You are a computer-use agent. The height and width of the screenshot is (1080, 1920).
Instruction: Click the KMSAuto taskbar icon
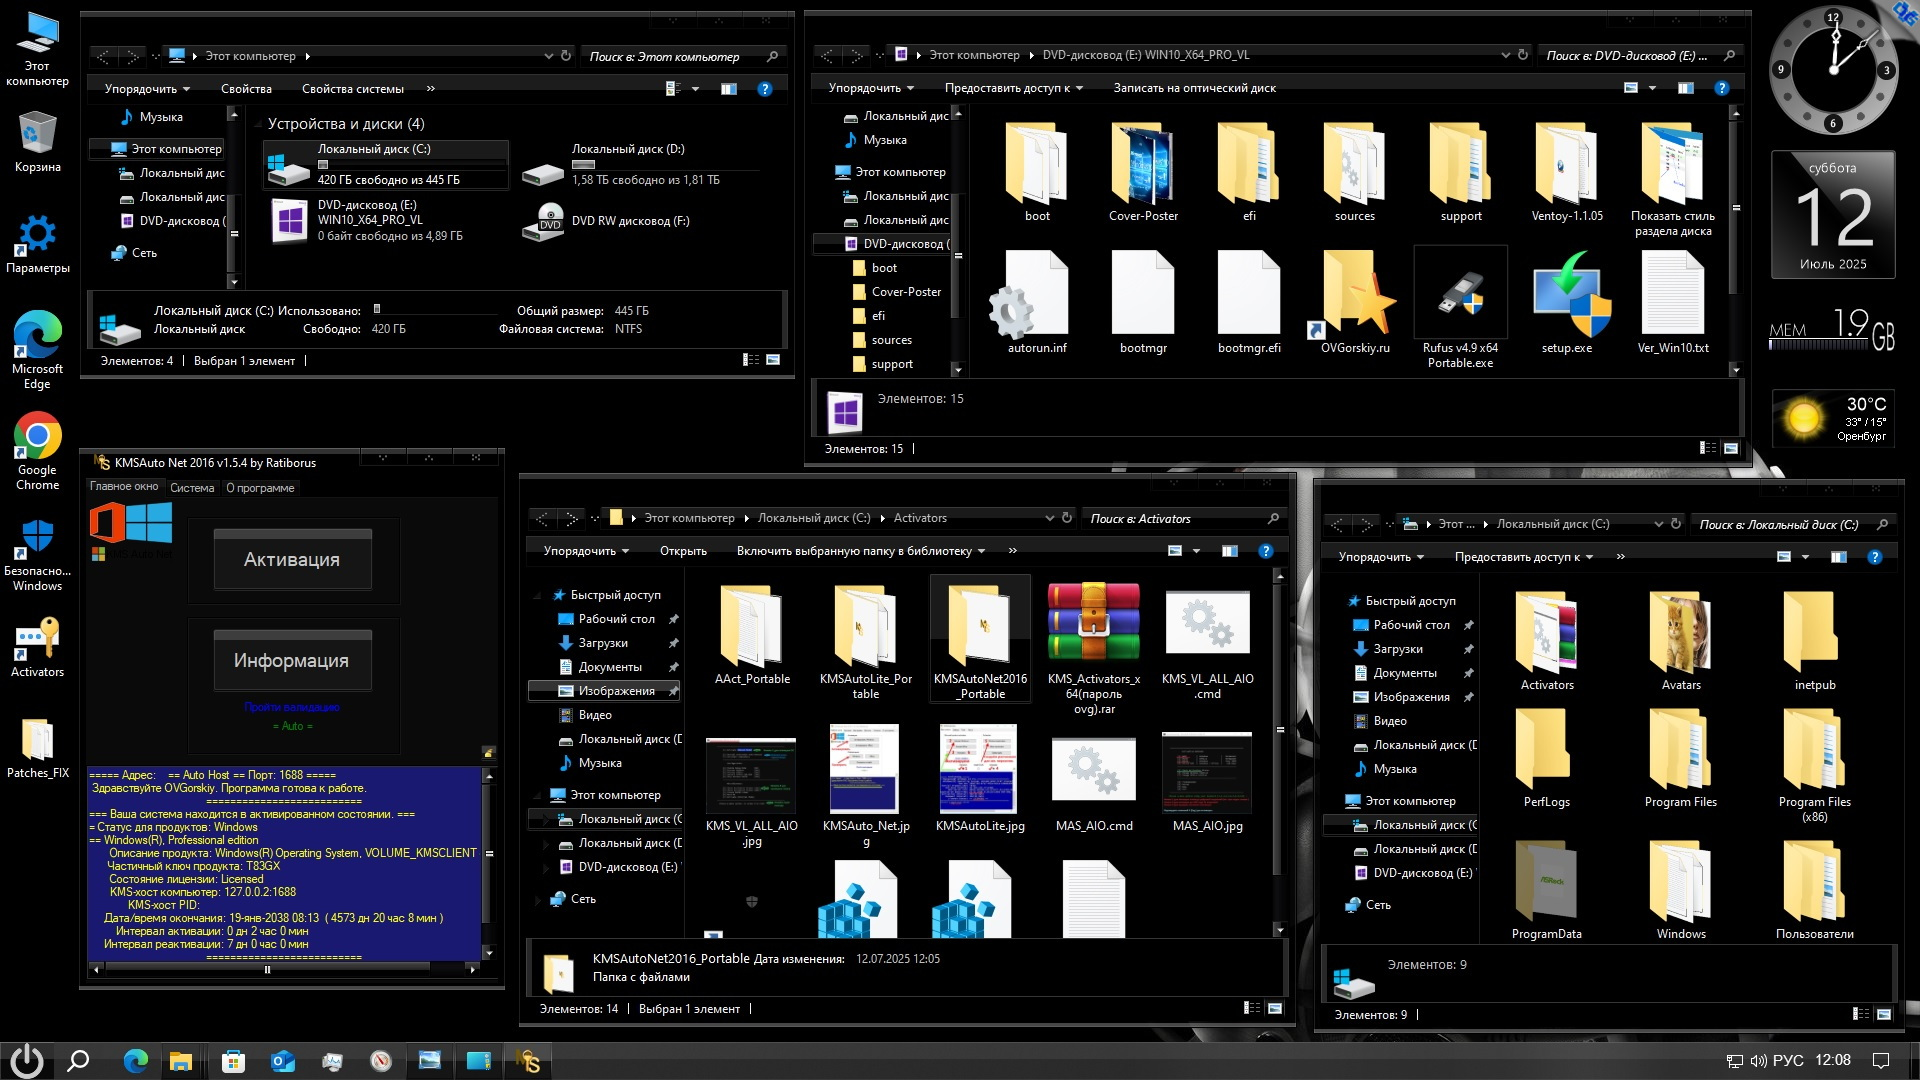528,1061
